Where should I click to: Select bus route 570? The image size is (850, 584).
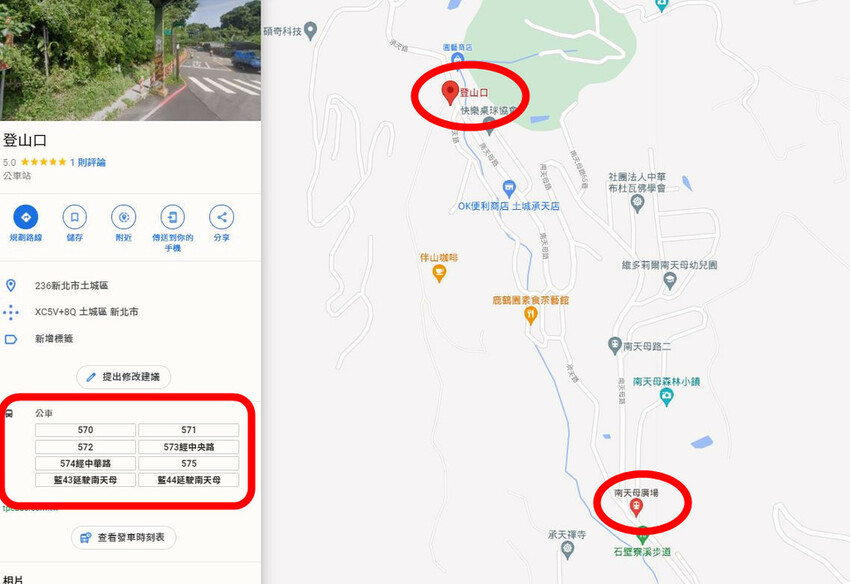click(86, 430)
